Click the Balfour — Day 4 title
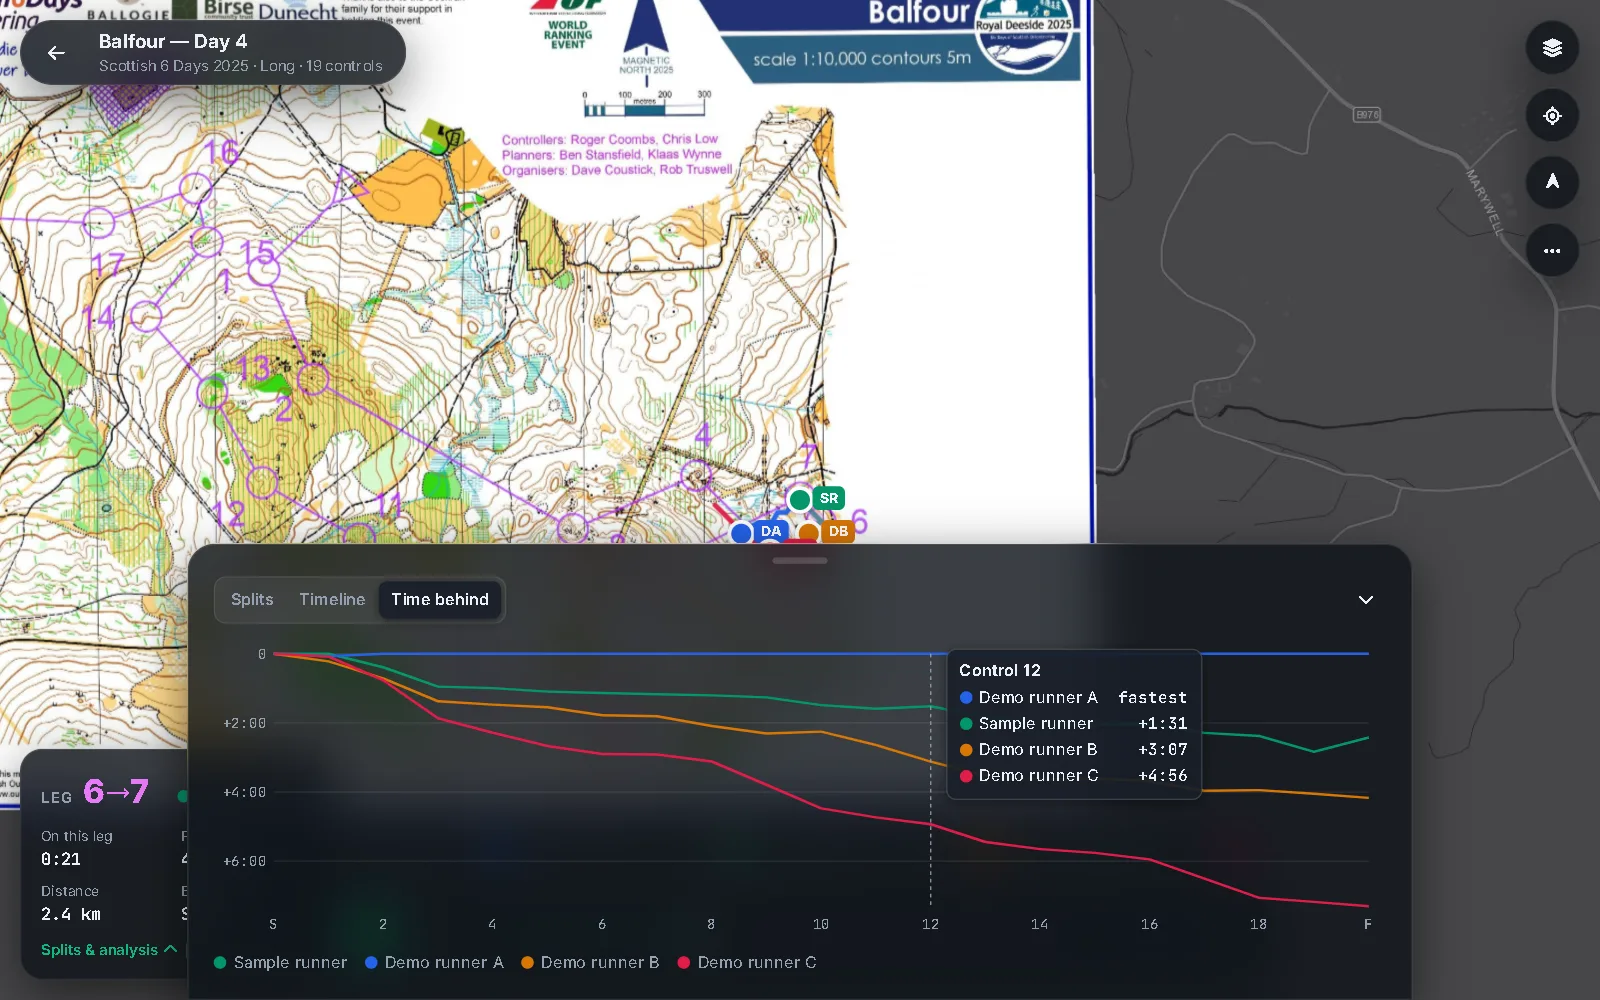Viewport: 1600px width, 1000px height. (173, 42)
